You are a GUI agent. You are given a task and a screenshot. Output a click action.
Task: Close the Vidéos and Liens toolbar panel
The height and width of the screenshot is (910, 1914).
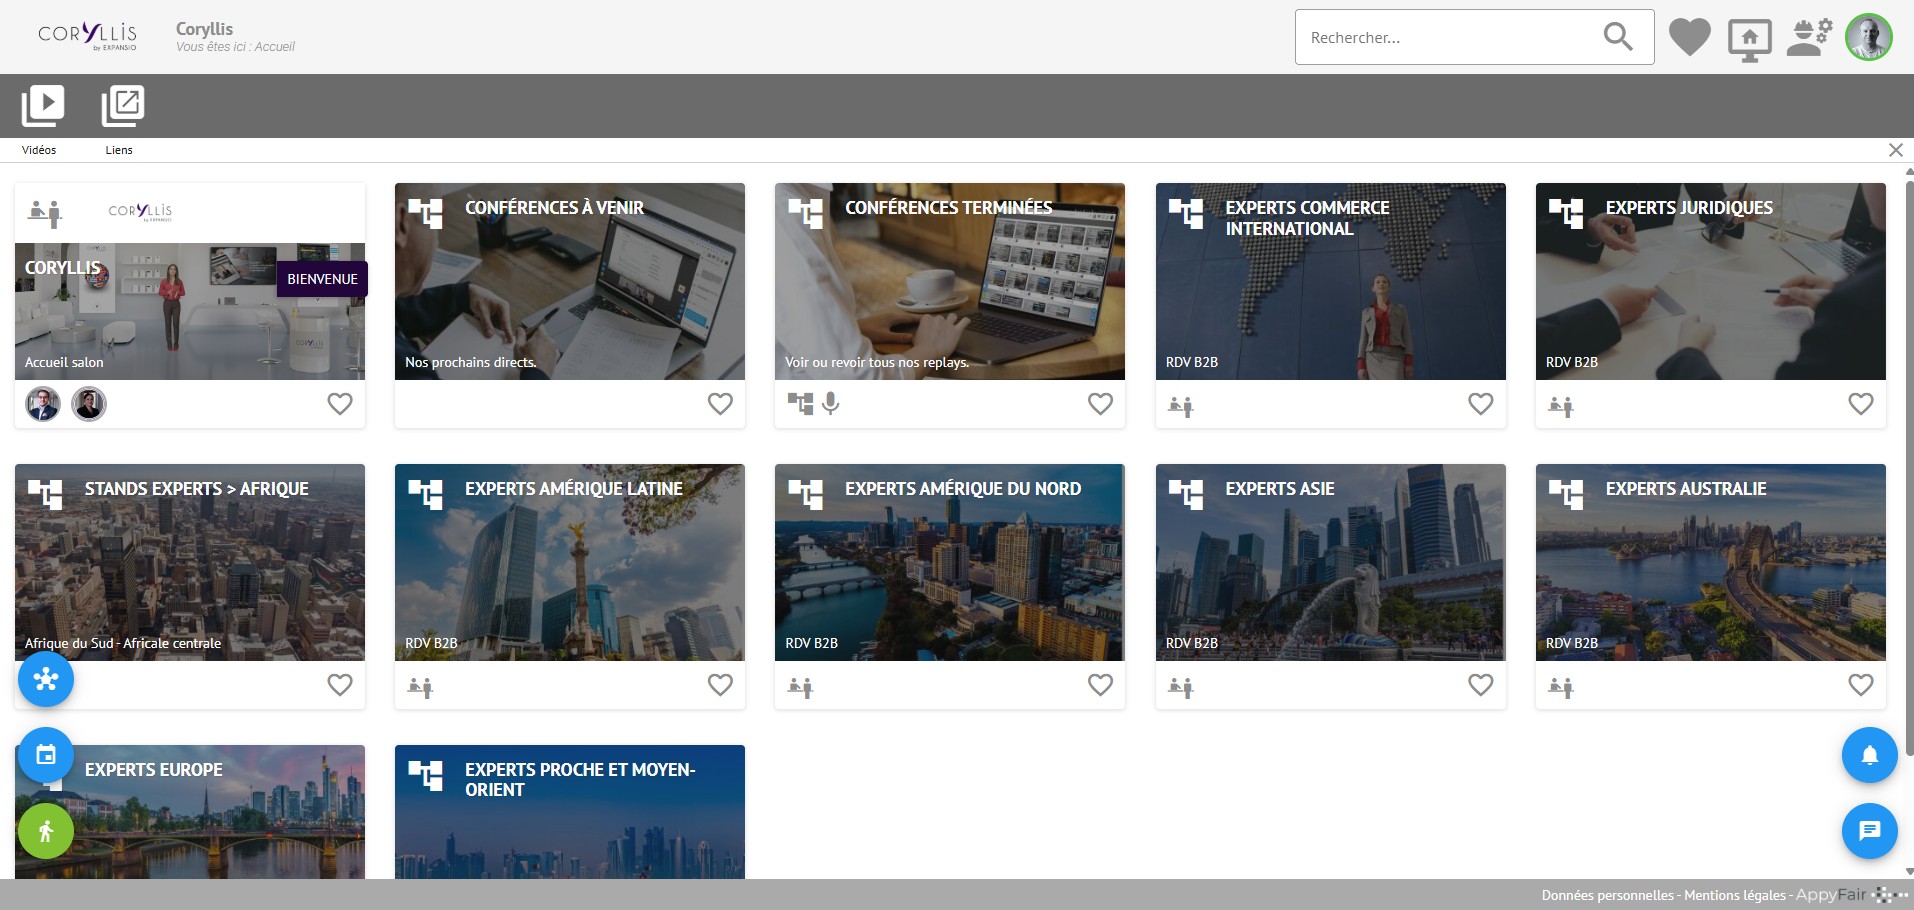coord(1895,150)
